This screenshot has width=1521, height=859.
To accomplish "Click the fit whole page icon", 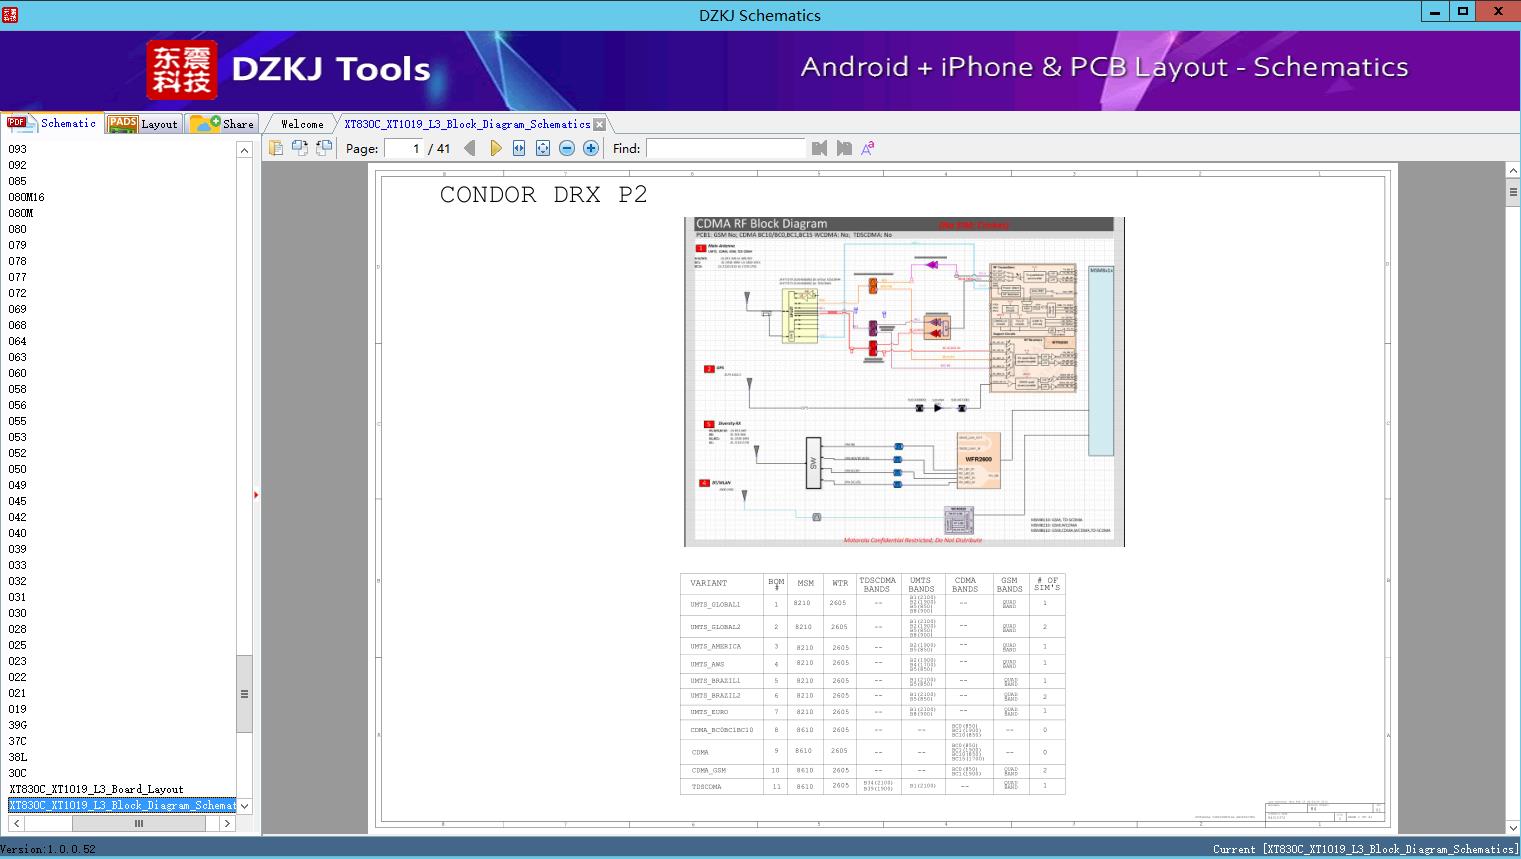I will (543, 148).
